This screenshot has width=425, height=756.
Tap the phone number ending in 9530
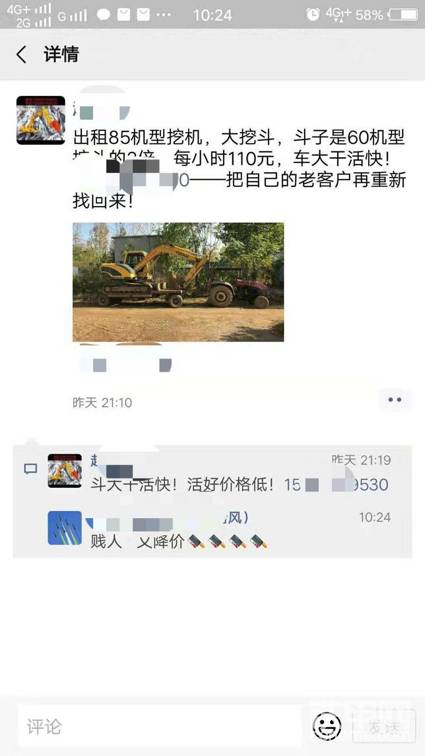[336, 485]
